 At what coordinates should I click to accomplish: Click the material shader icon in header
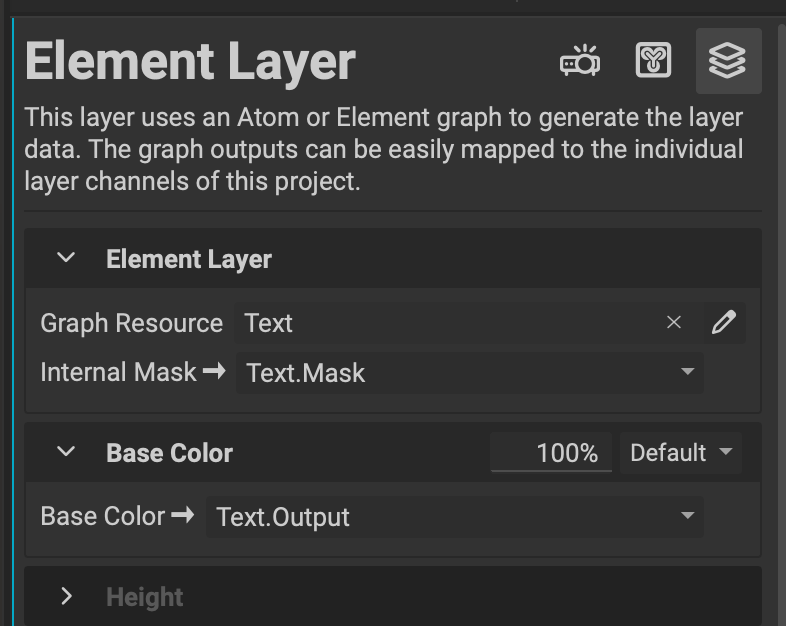pyautogui.click(x=654, y=62)
